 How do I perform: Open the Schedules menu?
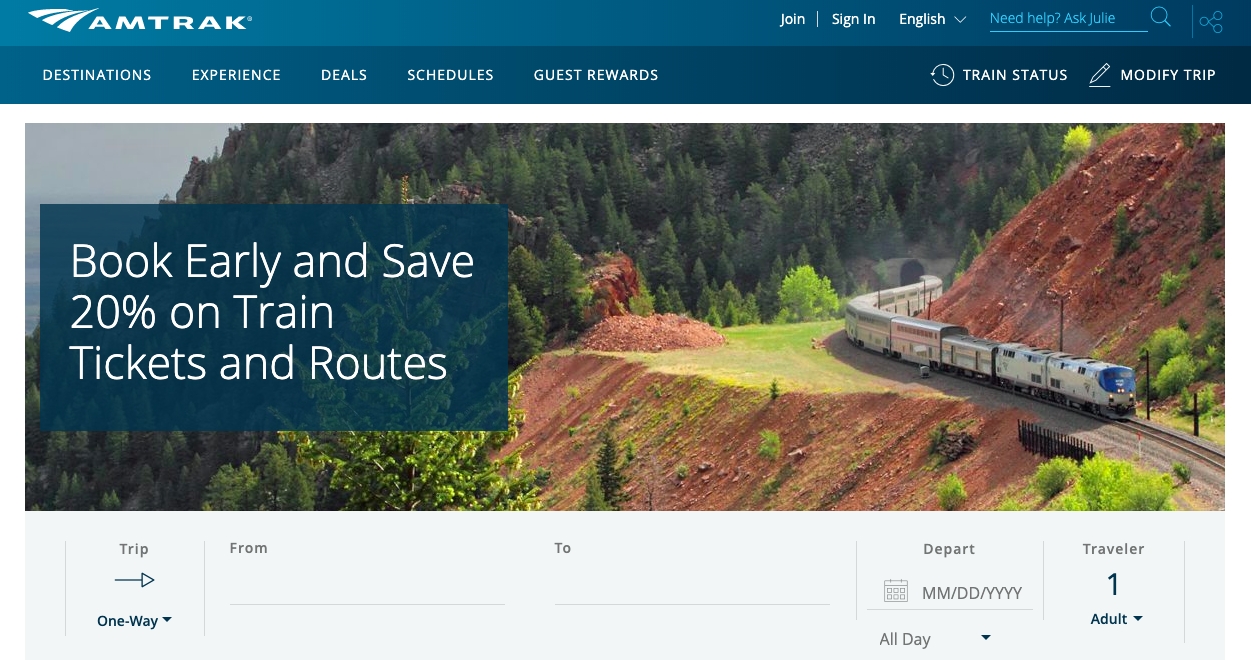(x=450, y=75)
